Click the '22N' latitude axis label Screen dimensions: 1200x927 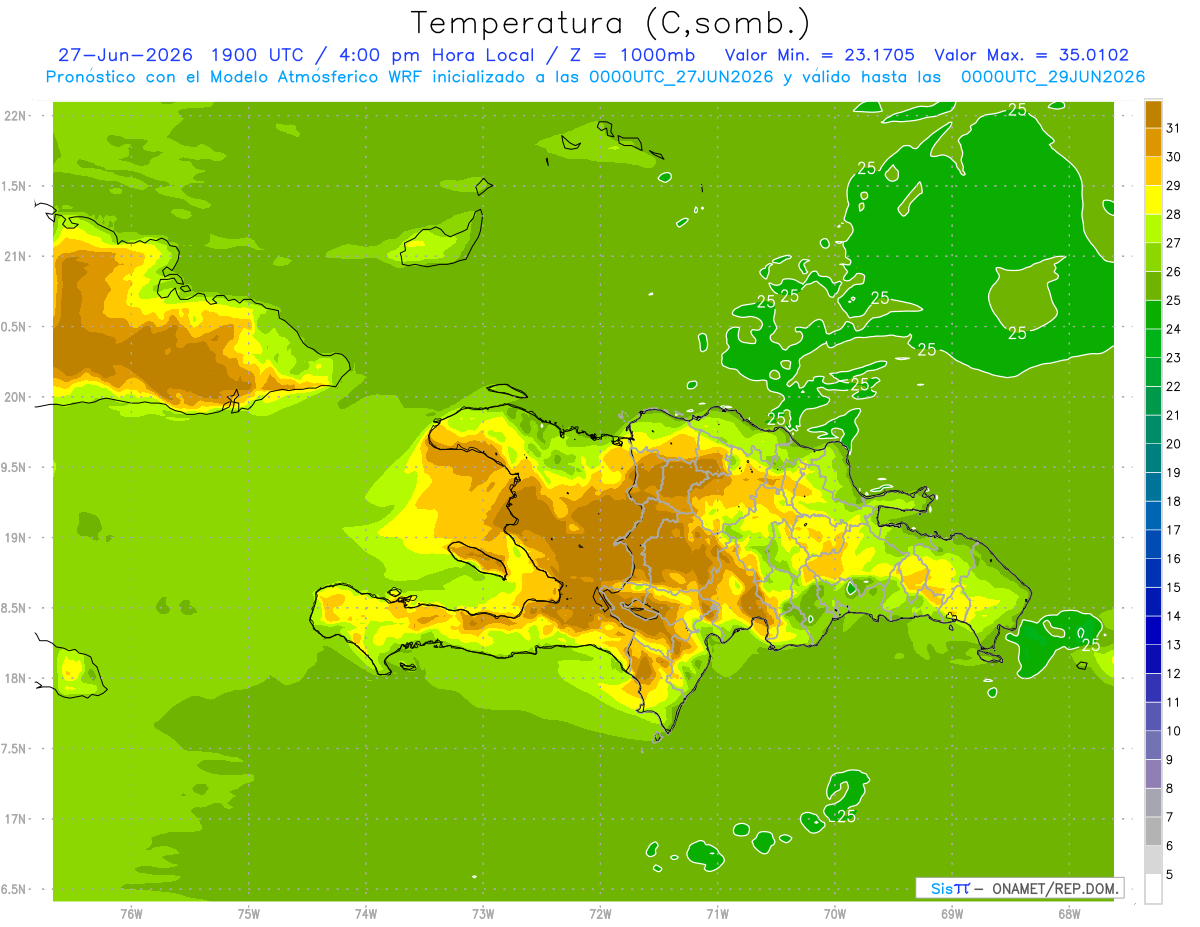click(15, 115)
